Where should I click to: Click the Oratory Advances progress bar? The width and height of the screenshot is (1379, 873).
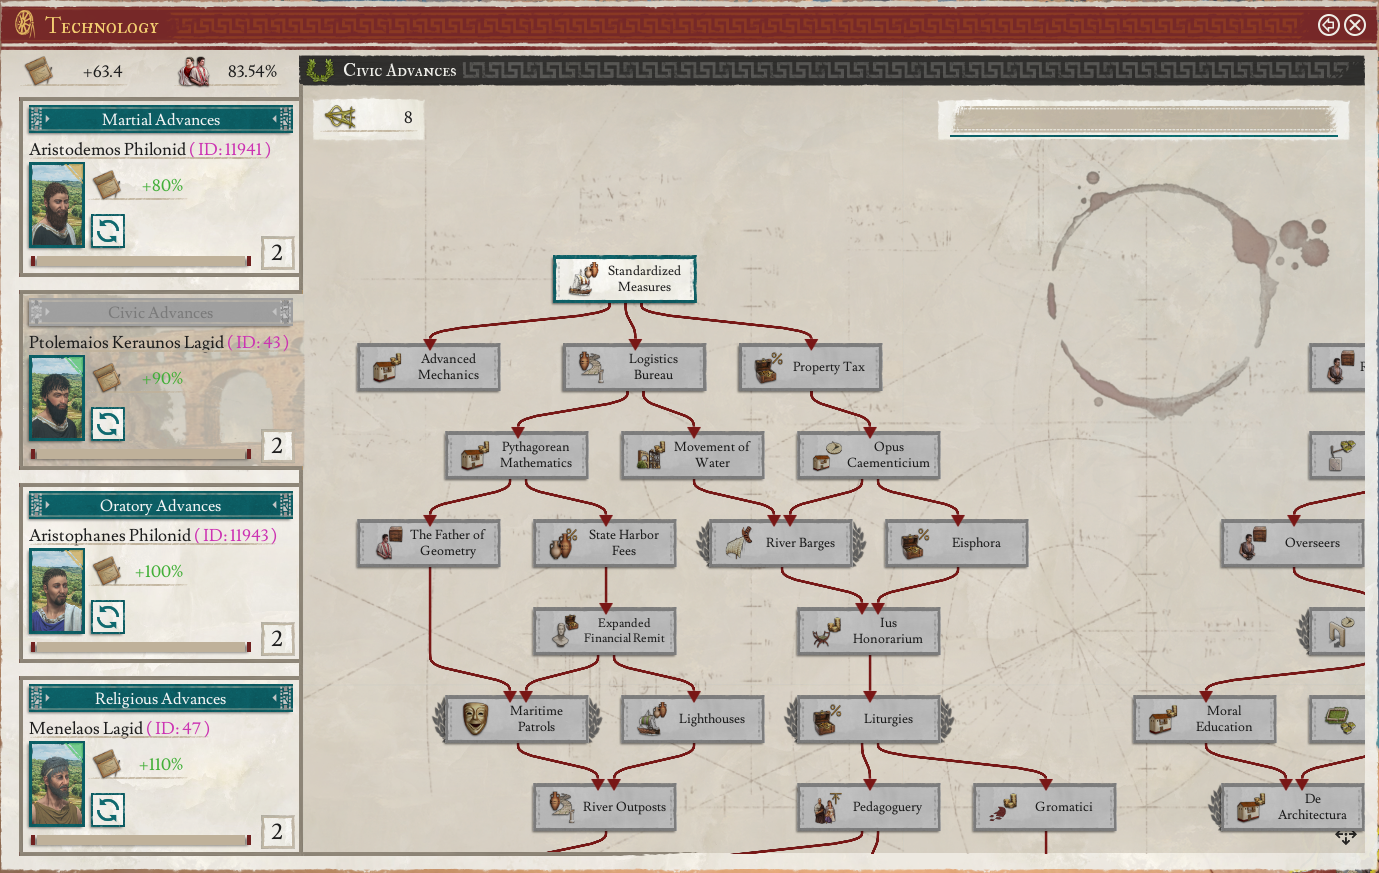tap(141, 647)
